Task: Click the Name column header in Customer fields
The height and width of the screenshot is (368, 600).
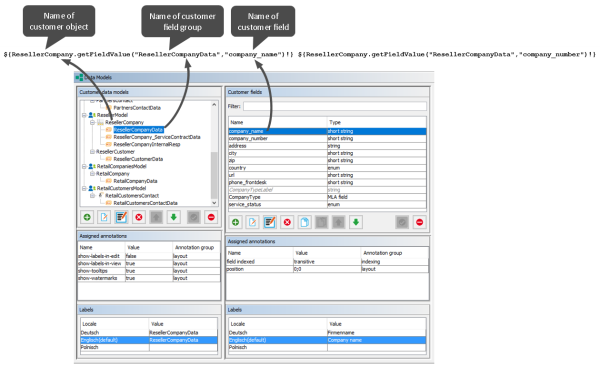Action: (278, 122)
